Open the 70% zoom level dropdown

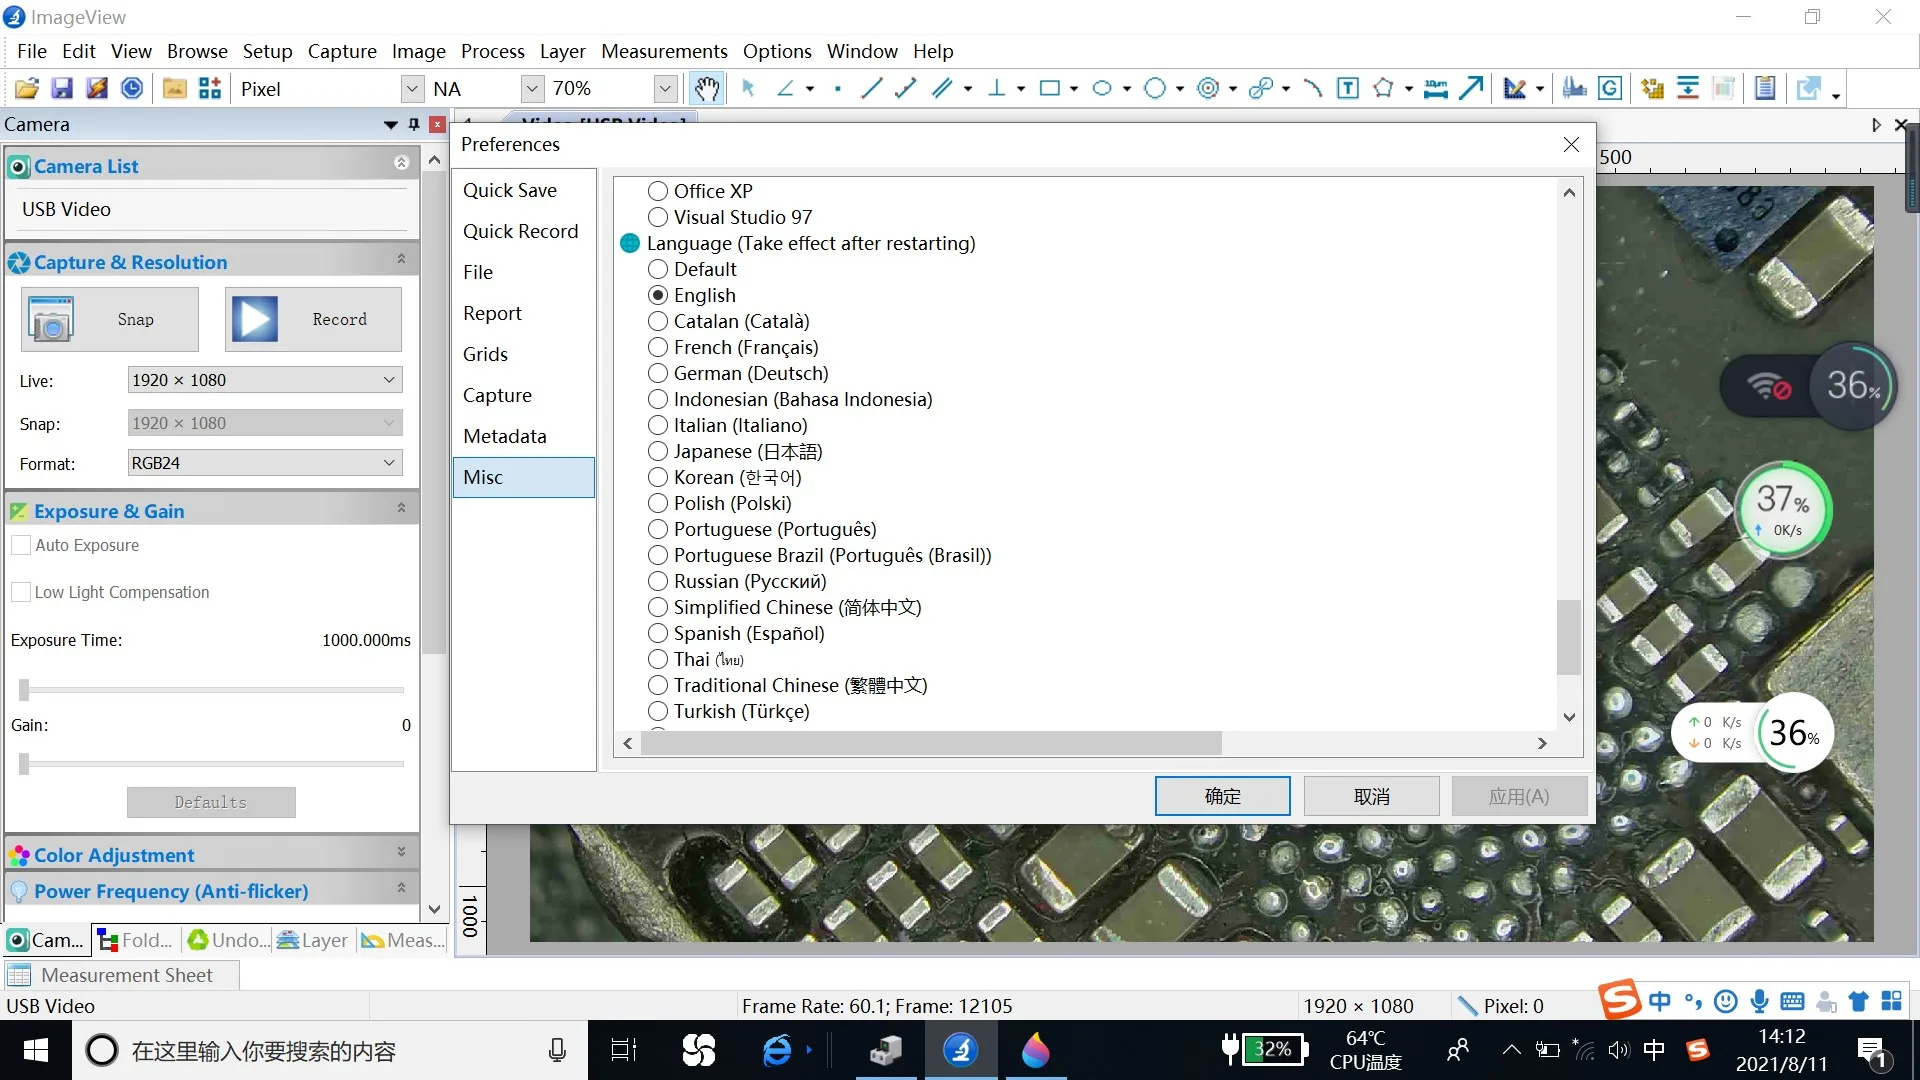click(665, 89)
